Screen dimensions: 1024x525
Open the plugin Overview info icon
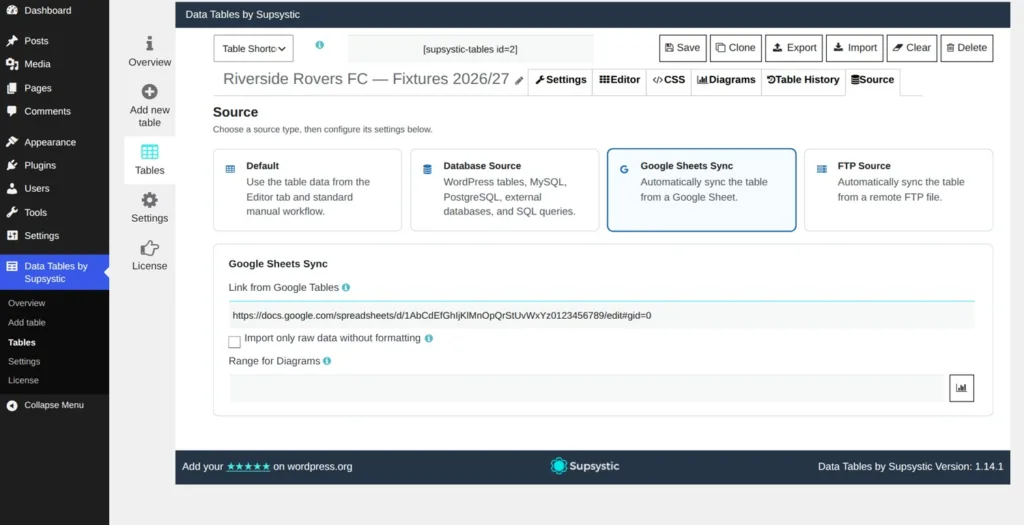point(150,44)
